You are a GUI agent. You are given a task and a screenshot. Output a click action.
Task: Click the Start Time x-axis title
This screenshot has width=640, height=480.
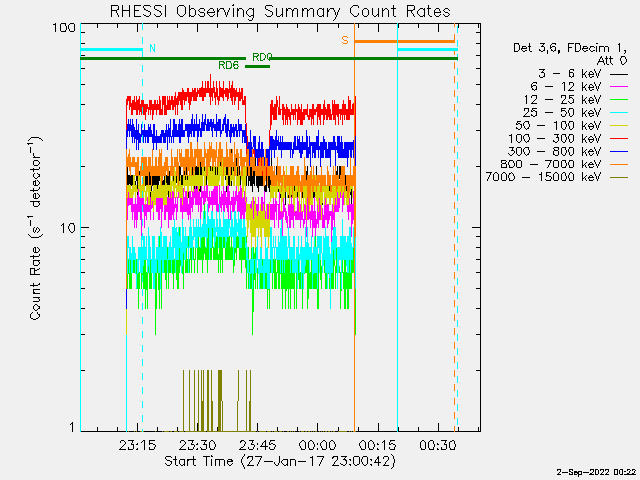[280, 461]
